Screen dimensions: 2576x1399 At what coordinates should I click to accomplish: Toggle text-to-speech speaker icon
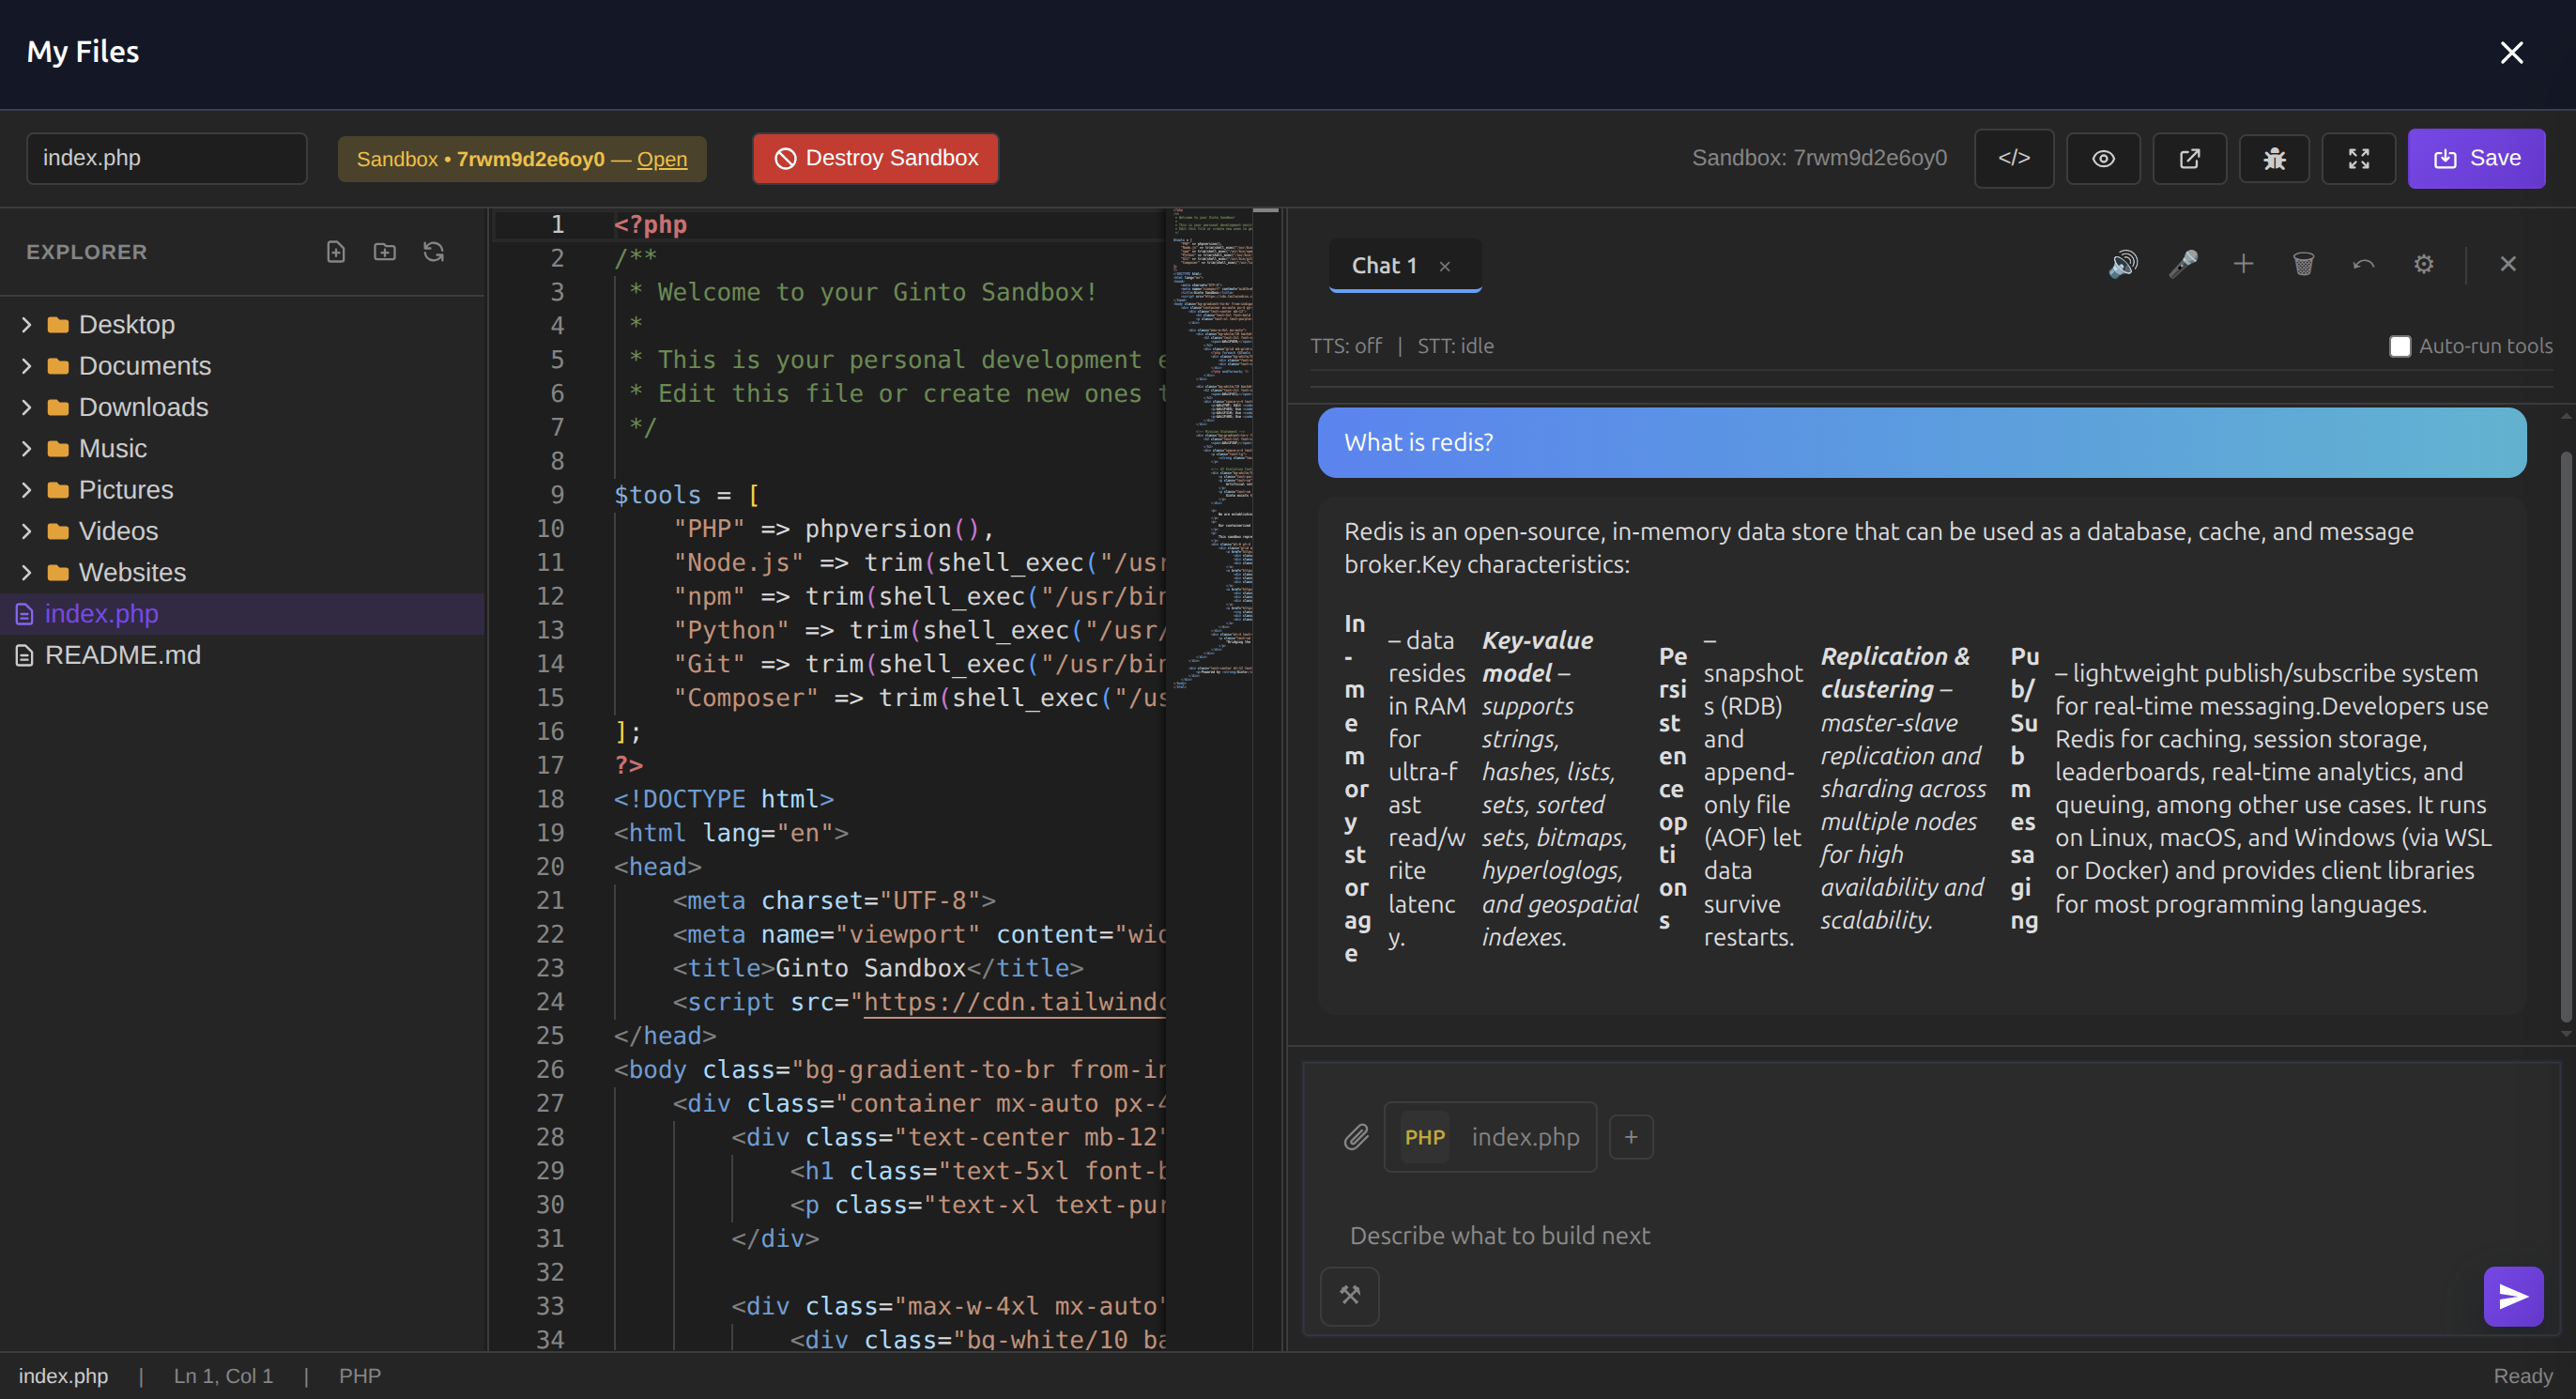[x=2122, y=264]
